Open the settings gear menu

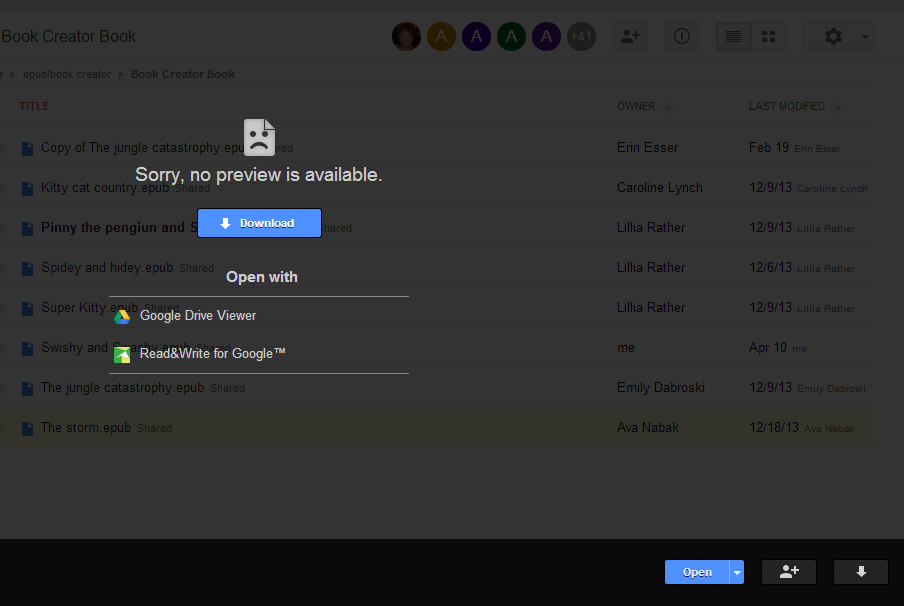click(x=833, y=37)
